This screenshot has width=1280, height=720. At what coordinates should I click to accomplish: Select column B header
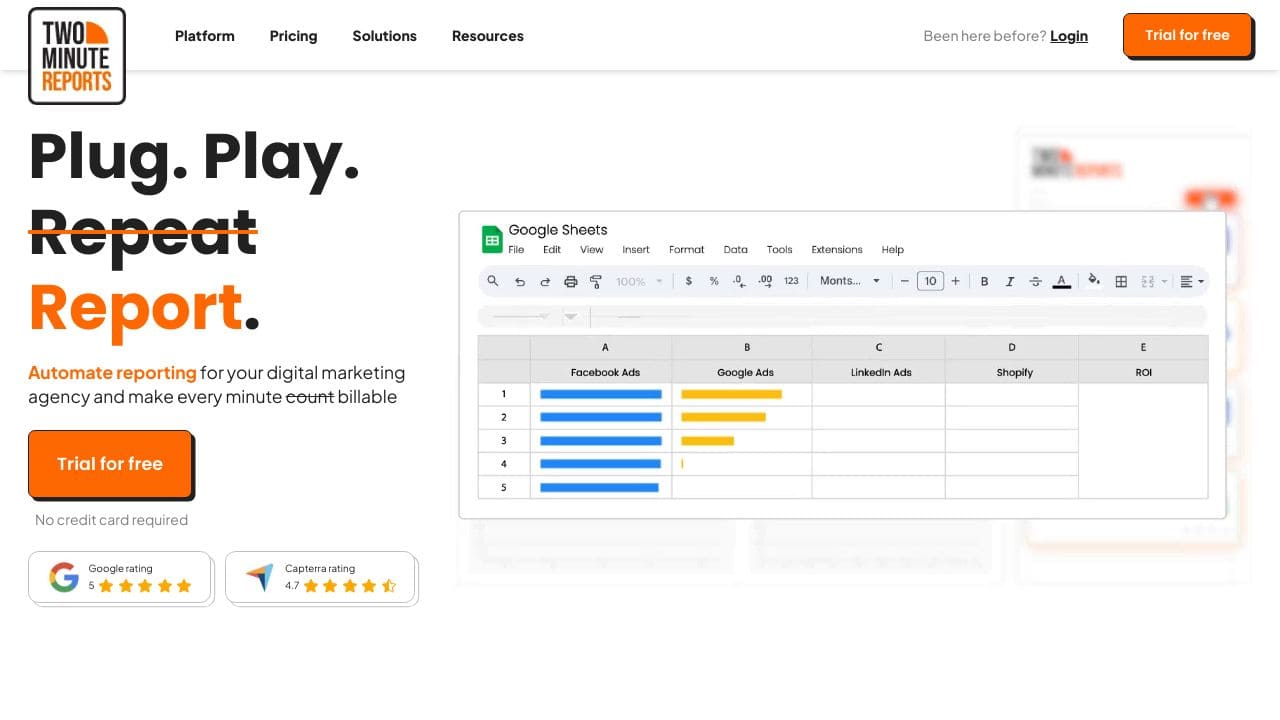pos(742,348)
